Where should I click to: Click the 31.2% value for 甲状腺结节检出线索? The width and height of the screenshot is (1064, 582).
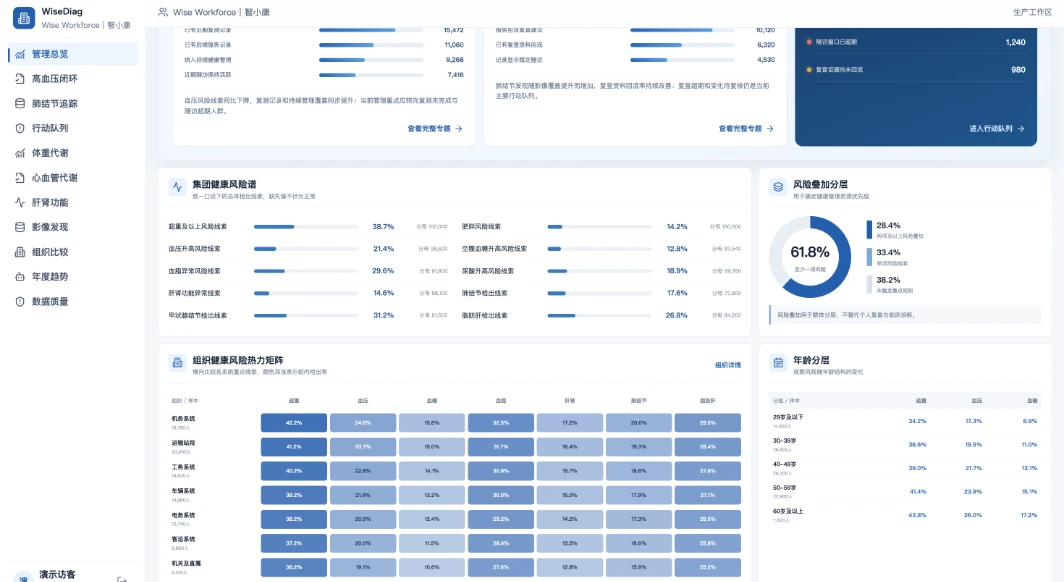click(x=383, y=315)
